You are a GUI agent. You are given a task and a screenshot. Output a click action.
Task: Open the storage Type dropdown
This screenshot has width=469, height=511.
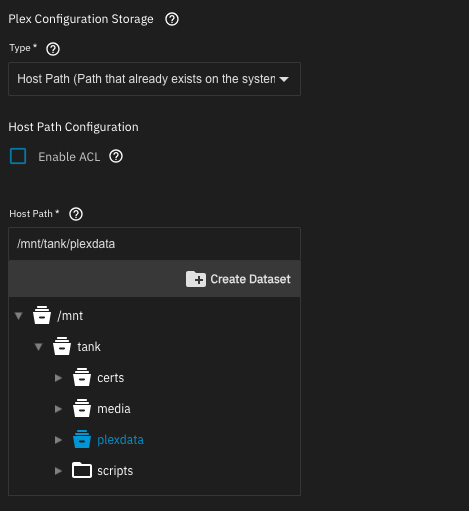[x=154, y=79]
